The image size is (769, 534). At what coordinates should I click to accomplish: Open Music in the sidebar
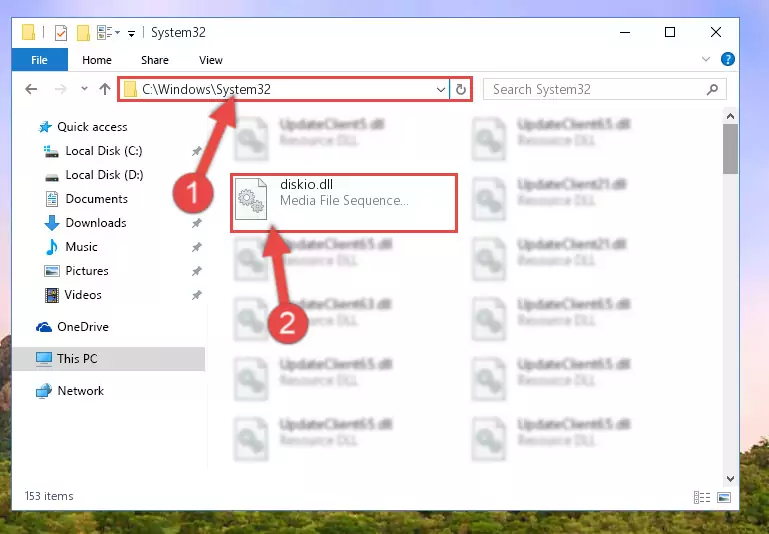81,247
